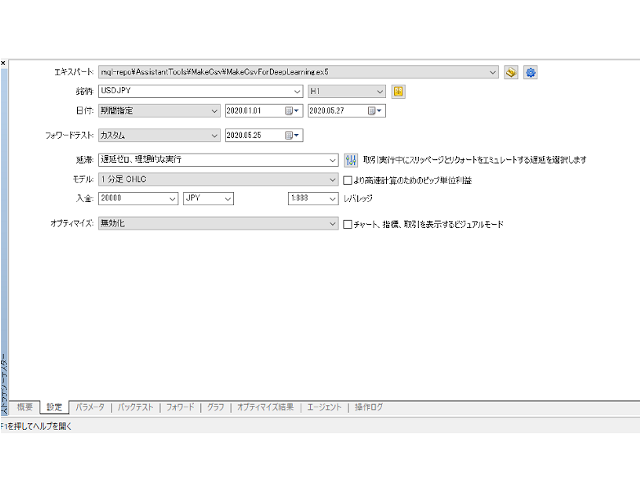Open the optimization 無効化 dropdown

click(218, 223)
